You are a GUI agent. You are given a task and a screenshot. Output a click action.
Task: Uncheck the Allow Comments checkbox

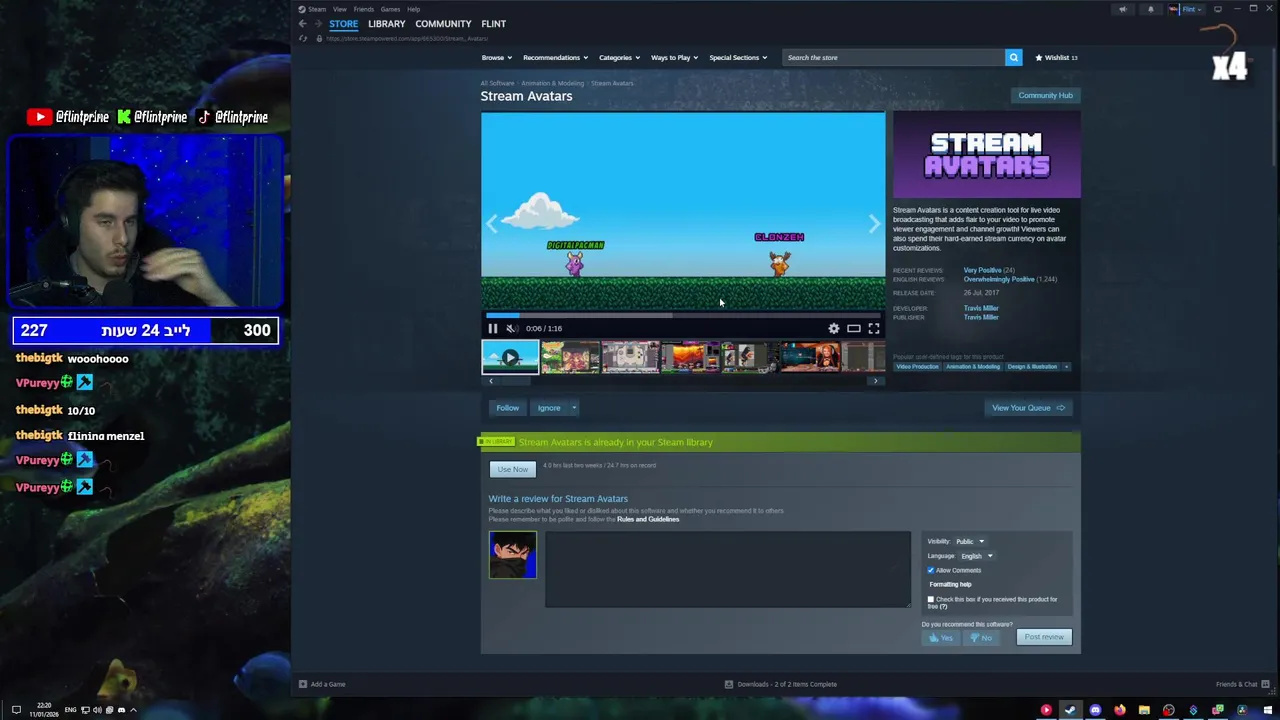coord(931,570)
